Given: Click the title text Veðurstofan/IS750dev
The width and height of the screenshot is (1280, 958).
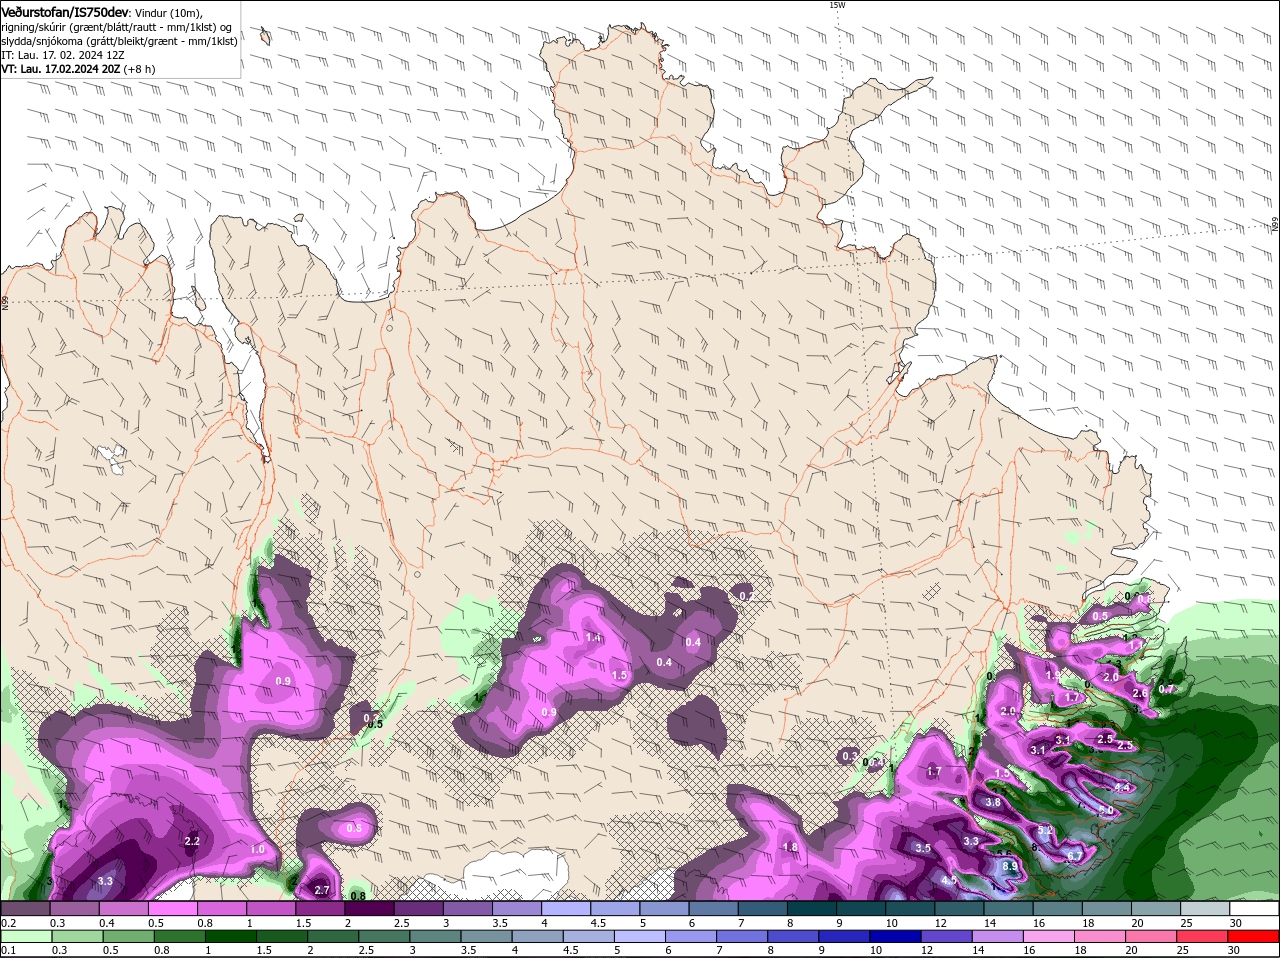Looking at the screenshot, I should (65, 11).
